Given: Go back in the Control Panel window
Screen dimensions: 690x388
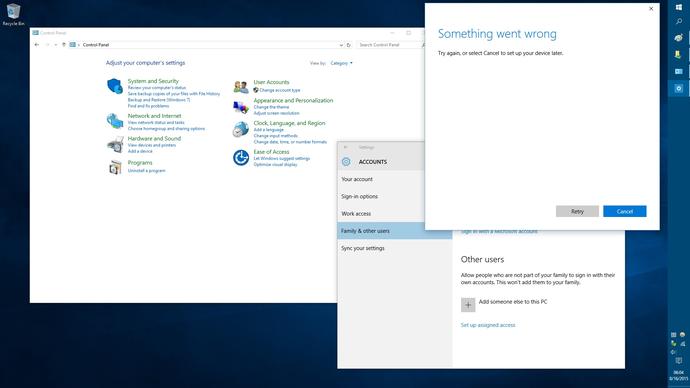Looking at the screenshot, I should [x=37, y=45].
